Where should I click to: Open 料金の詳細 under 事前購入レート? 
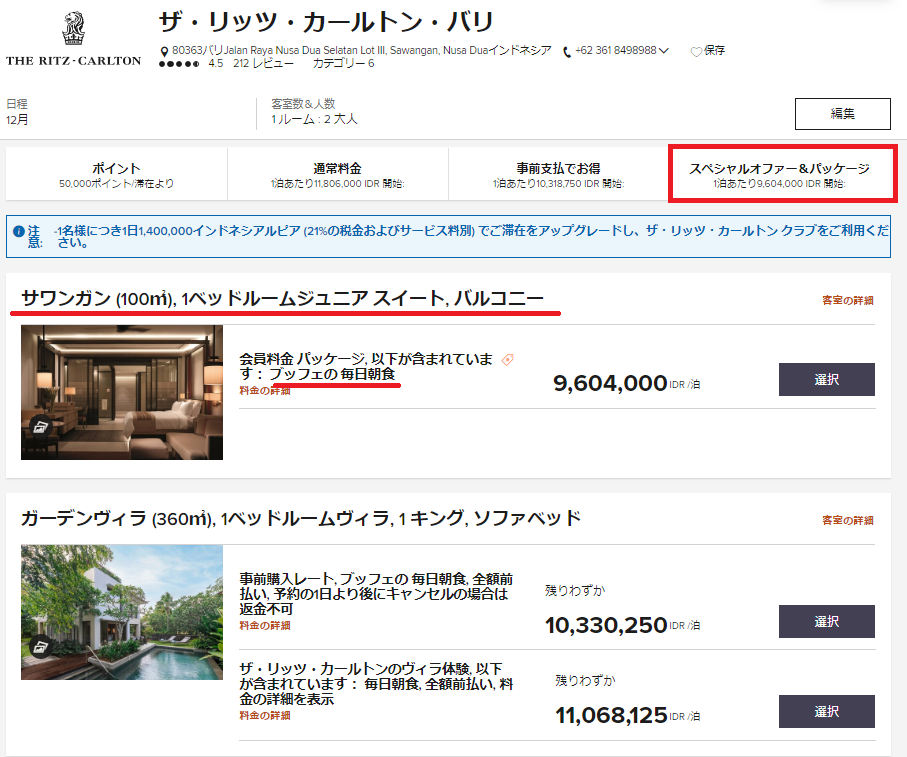(x=265, y=625)
